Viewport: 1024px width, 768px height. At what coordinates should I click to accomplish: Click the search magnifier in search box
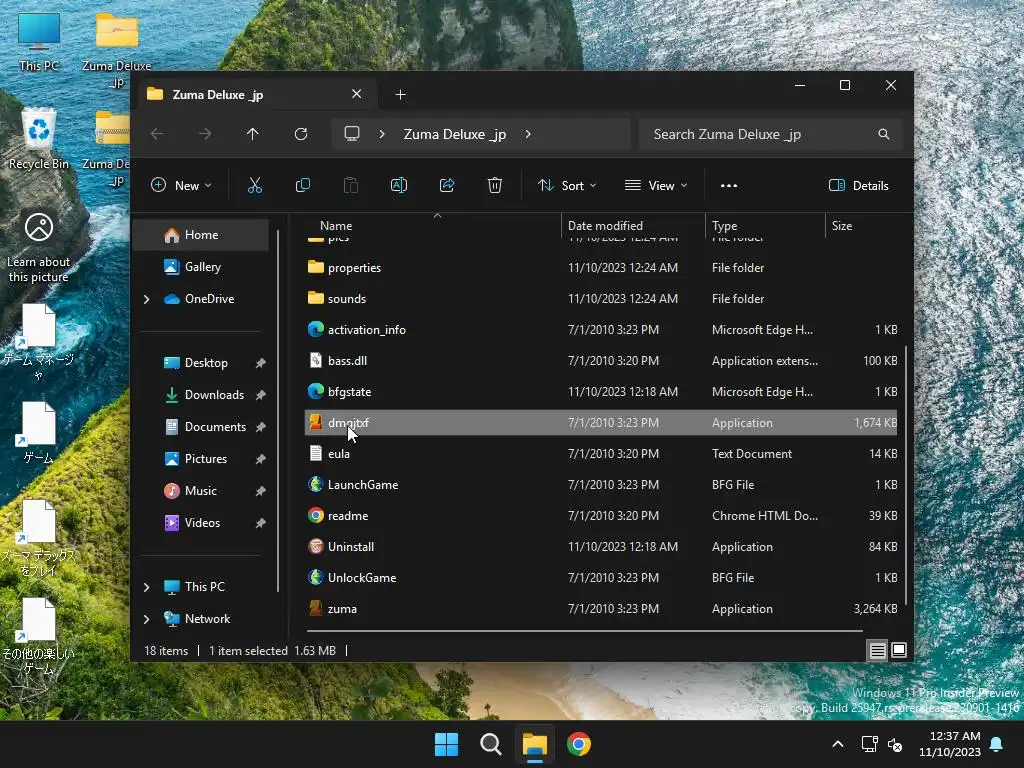[884, 134]
